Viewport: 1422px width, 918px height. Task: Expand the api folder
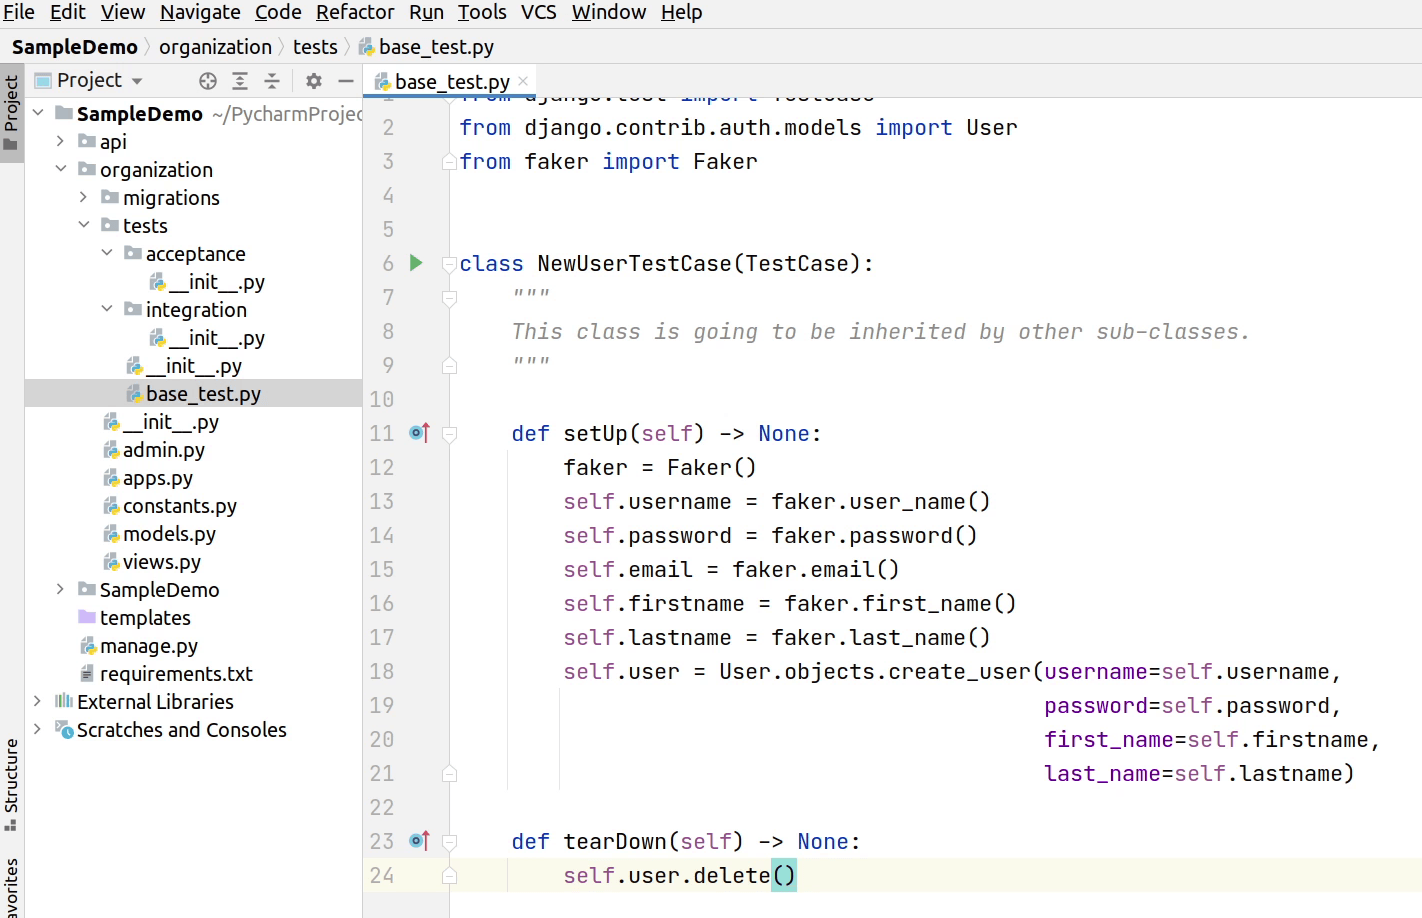[60, 142]
